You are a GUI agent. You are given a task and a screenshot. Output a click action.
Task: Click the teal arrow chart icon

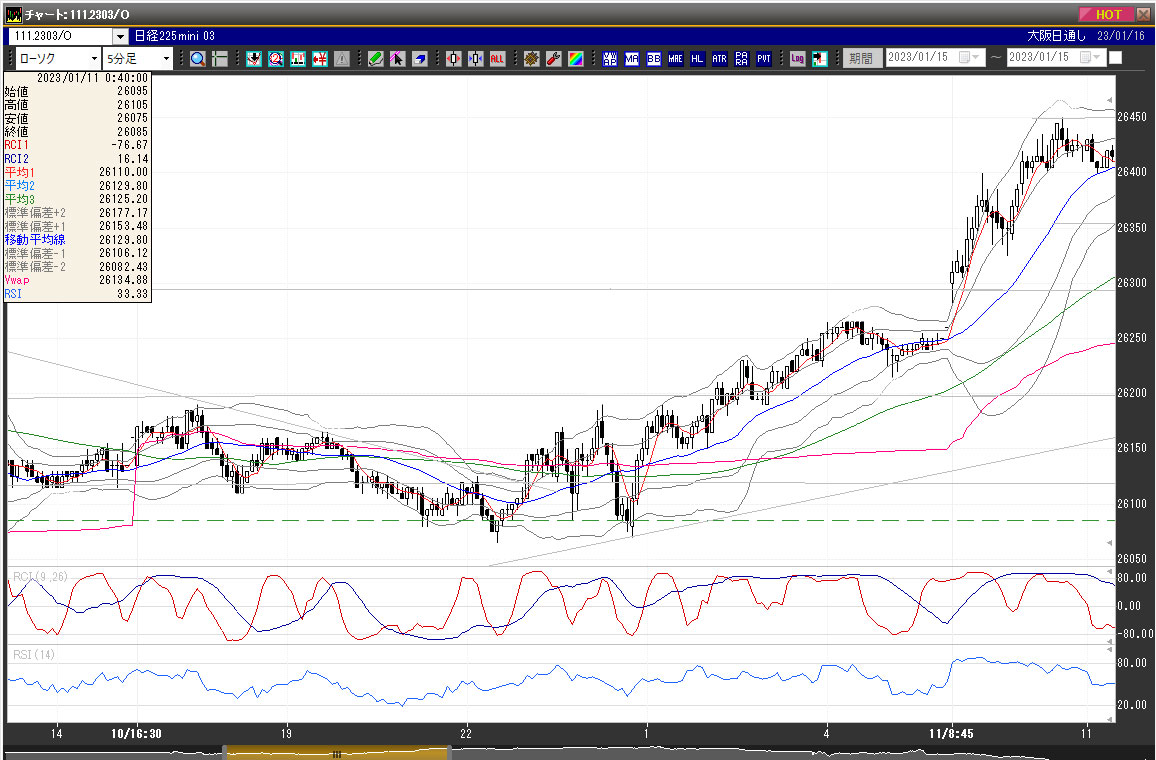click(x=820, y=59)
